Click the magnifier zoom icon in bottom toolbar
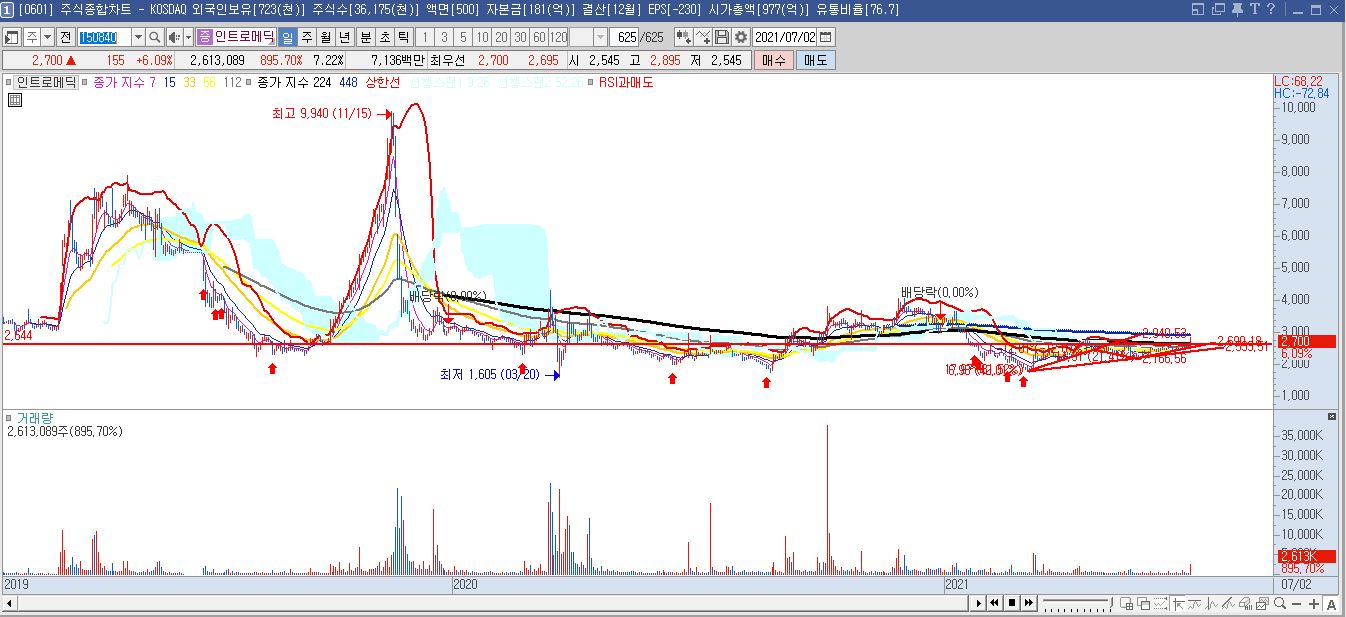The height and width of the screenshot is (617, 1346). click(1280, 603)
